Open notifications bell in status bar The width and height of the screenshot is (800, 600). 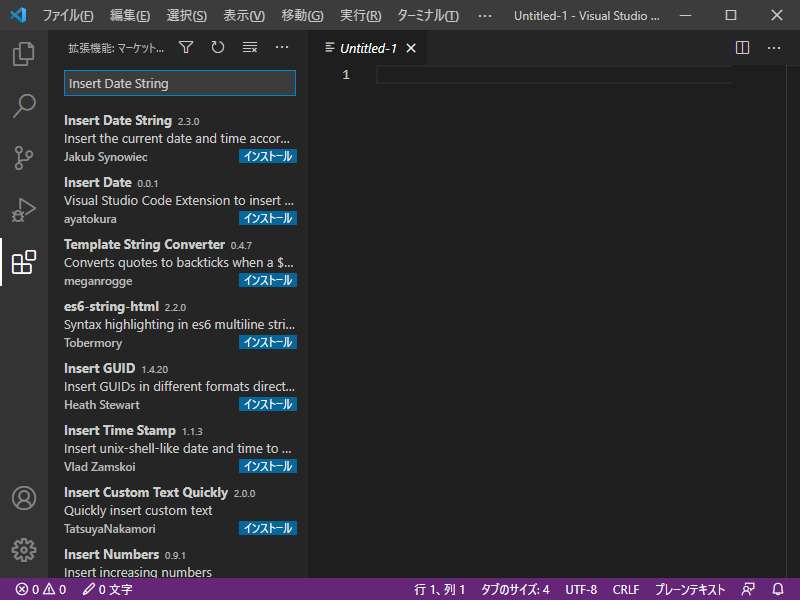[778, 589]
